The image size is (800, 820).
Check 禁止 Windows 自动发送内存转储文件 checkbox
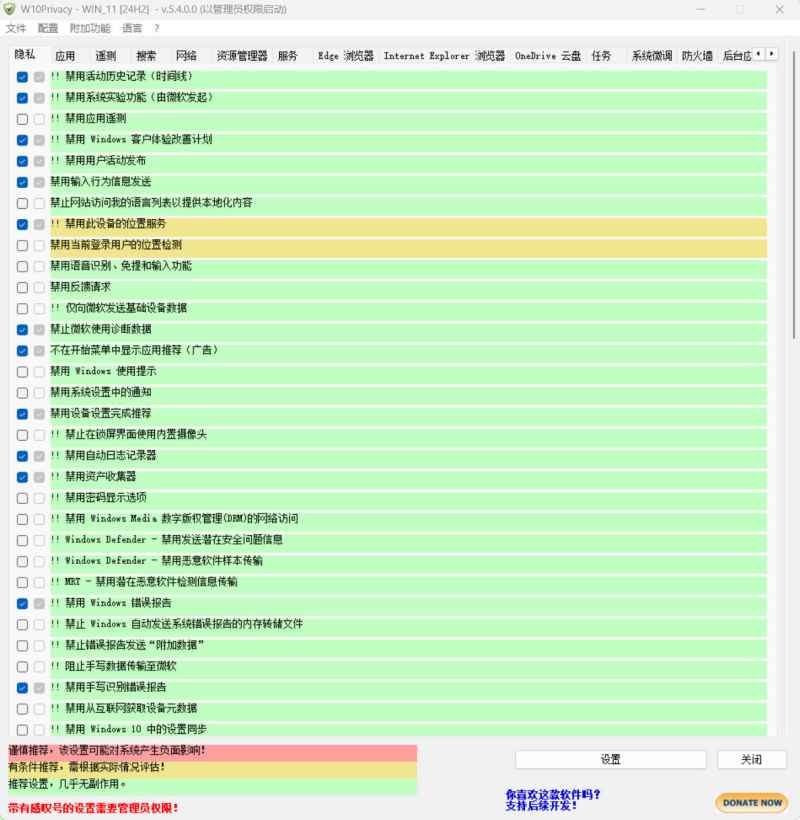tap(22, 624)
